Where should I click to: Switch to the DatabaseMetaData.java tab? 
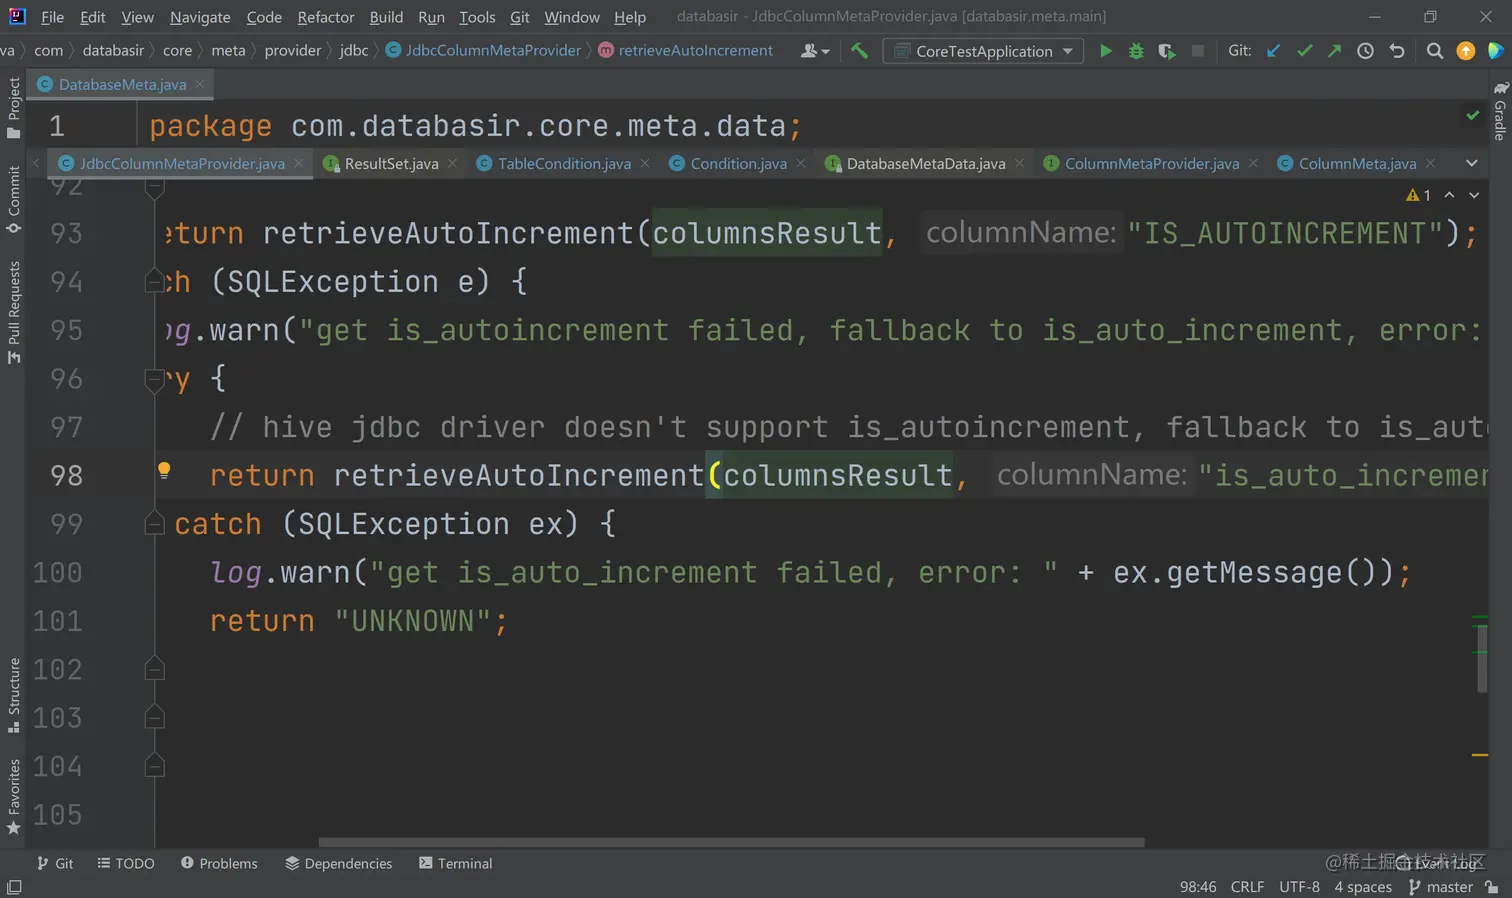926,163
